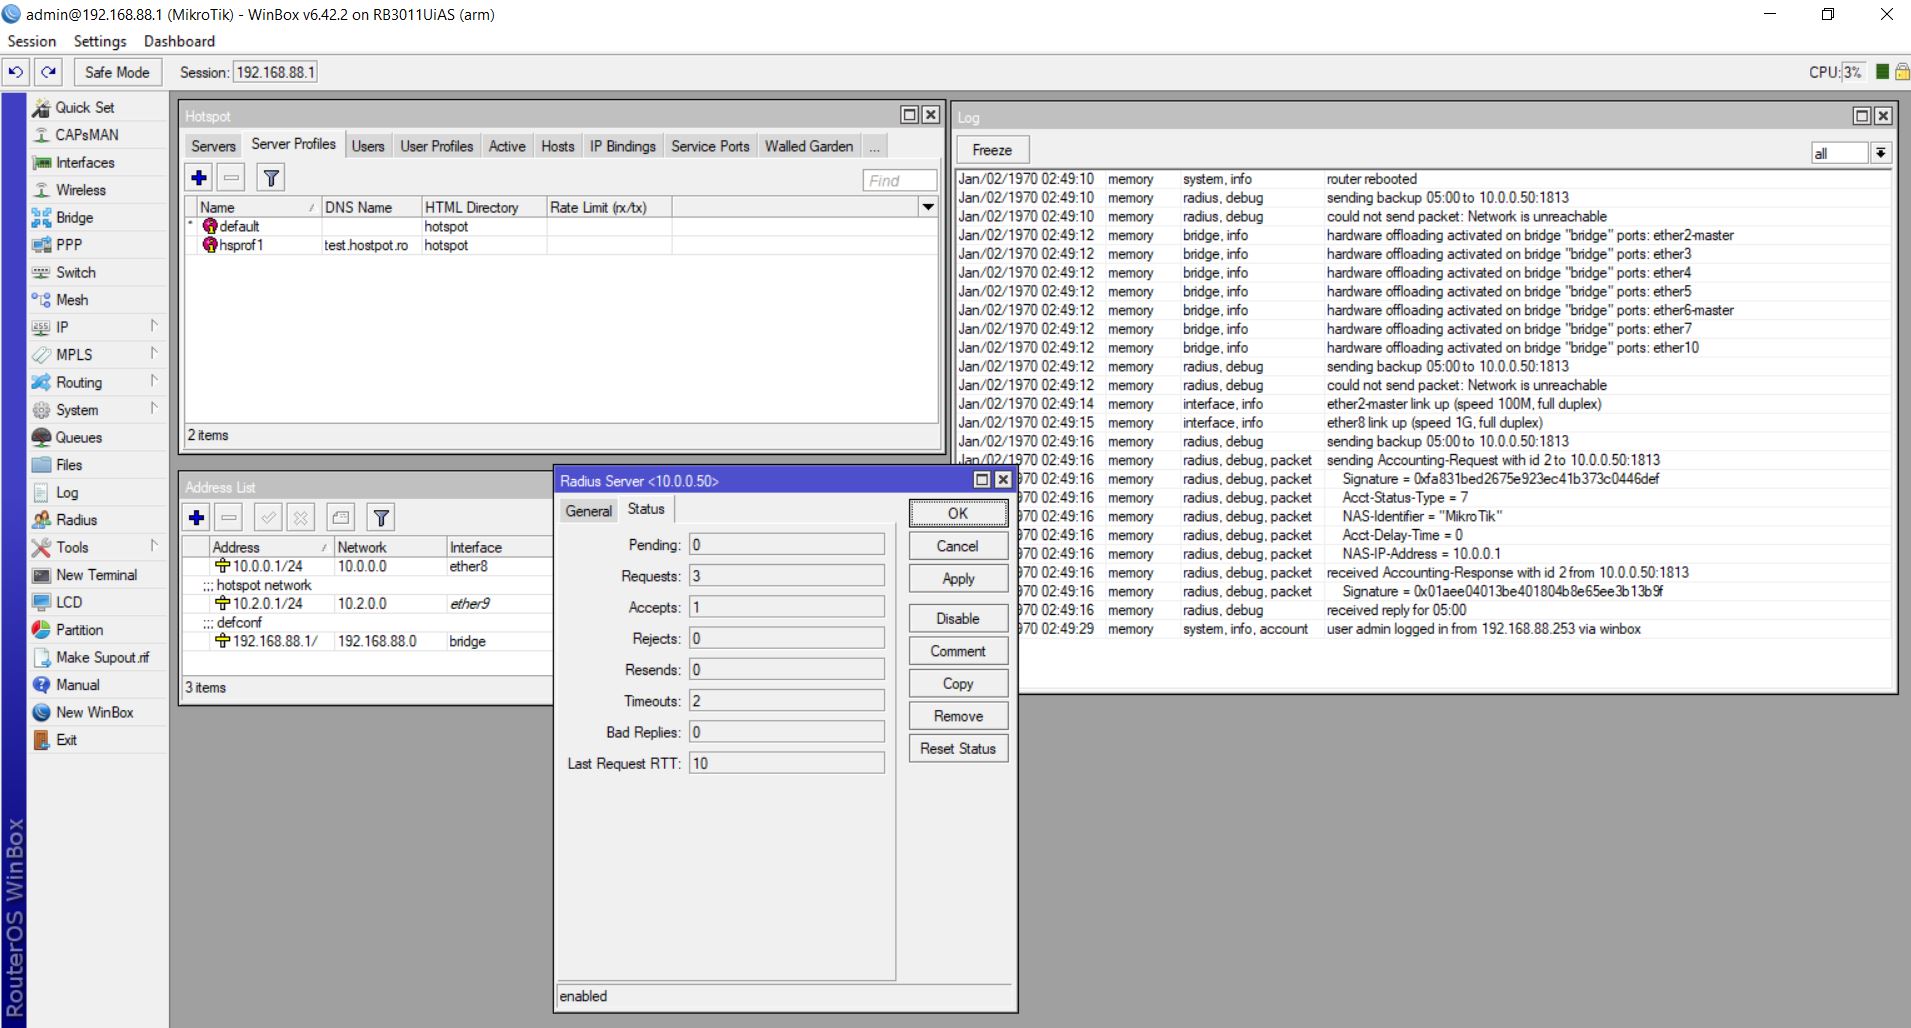
Task: Click Exit in sidebar
Action: 66,740
